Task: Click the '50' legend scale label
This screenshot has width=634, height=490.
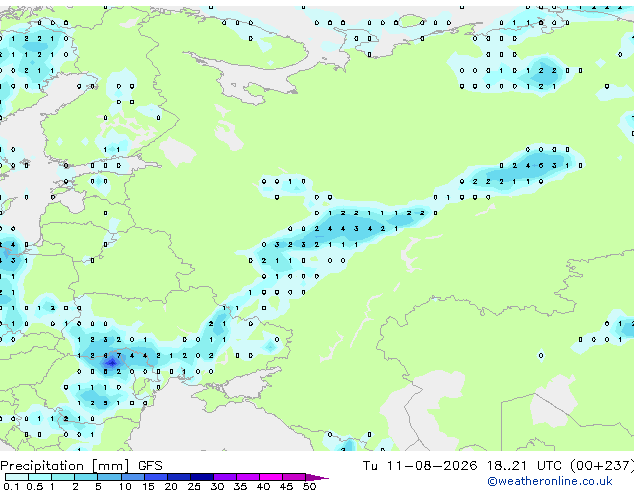Action: coord(309,486)
